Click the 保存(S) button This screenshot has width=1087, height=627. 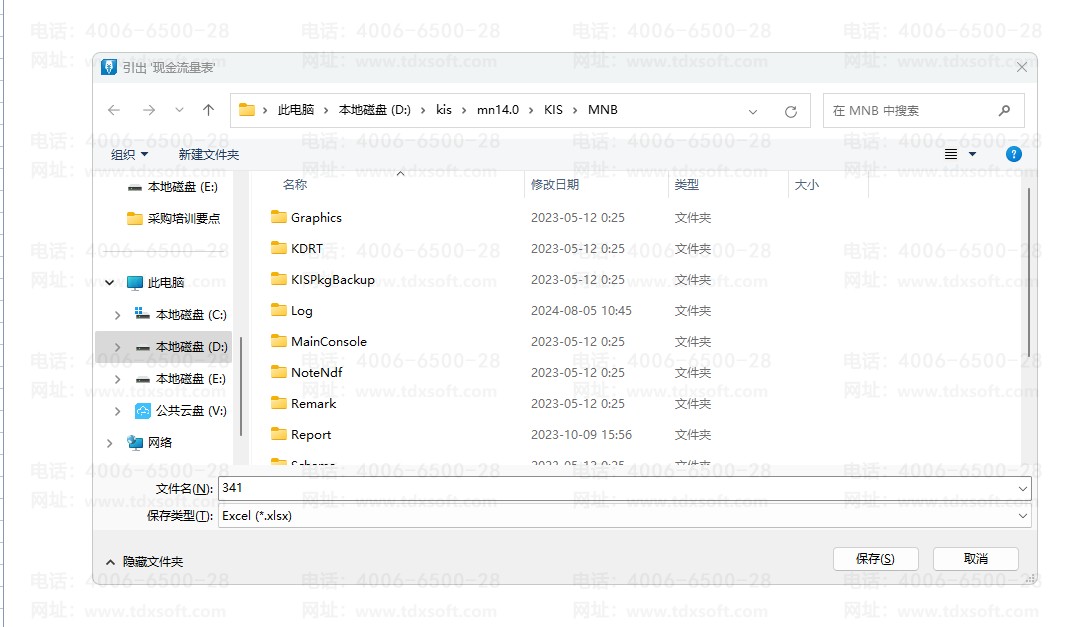875,559
